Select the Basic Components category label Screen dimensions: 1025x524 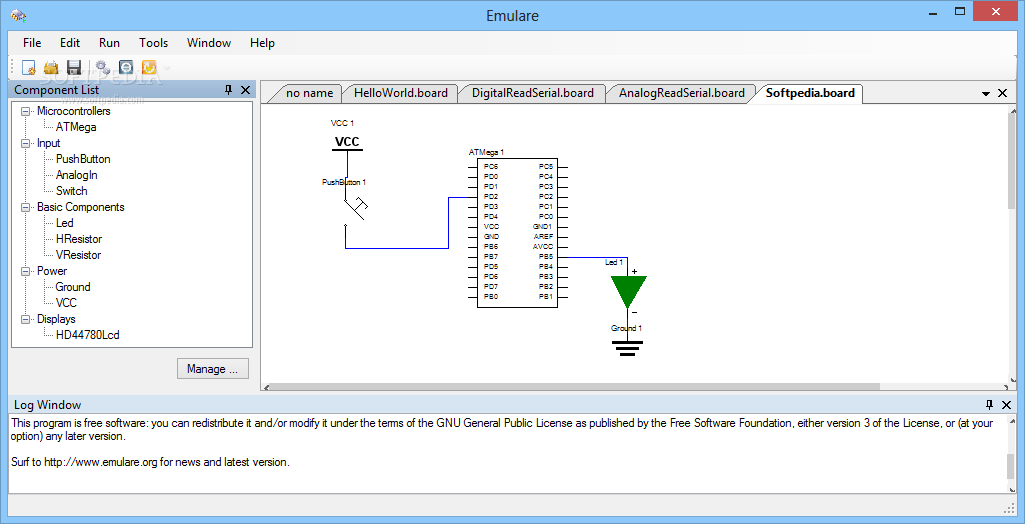(x=80, y=208)
